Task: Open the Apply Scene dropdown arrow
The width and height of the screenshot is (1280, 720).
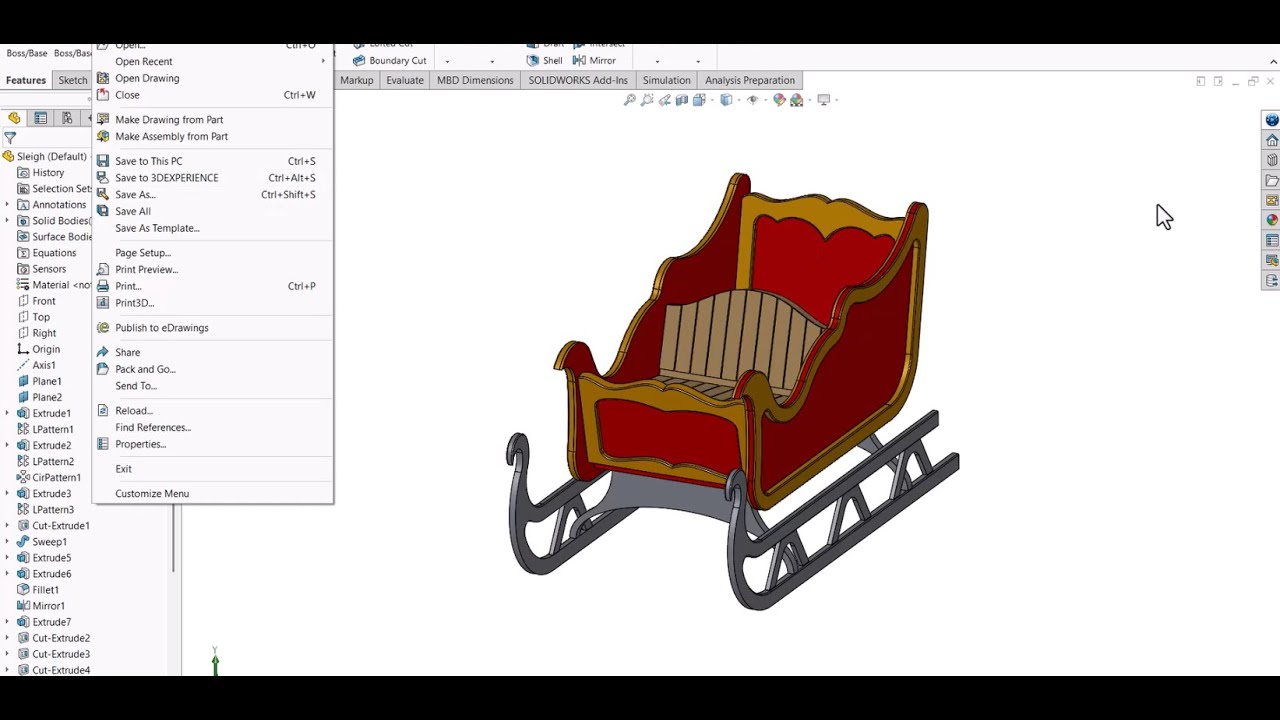Action: pos(810,100)
